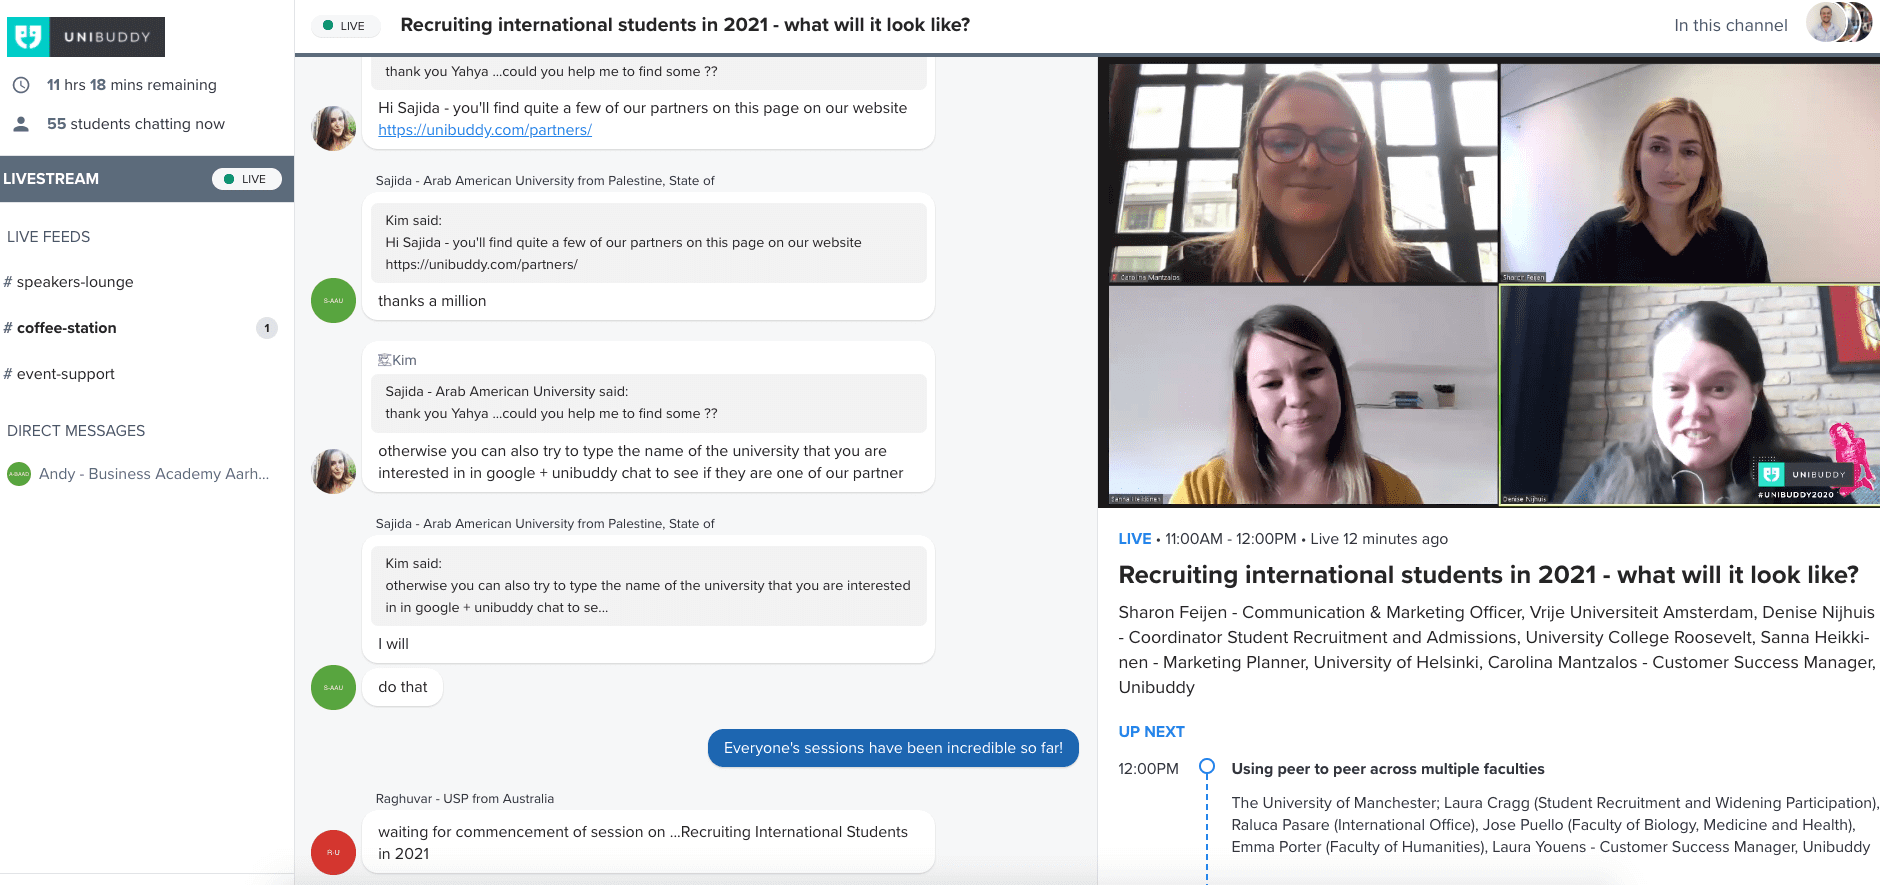Viewport: 1880px width, 885px height.
Task: Click the UP NEXT label
Action: (1151, 732)
